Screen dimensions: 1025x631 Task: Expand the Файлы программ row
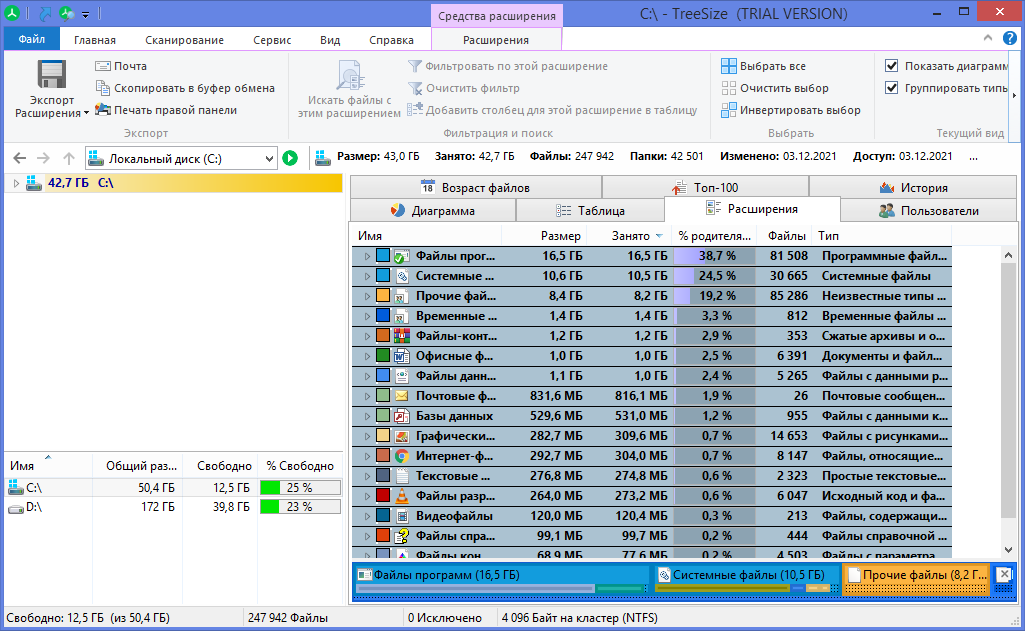pos(367,256)
